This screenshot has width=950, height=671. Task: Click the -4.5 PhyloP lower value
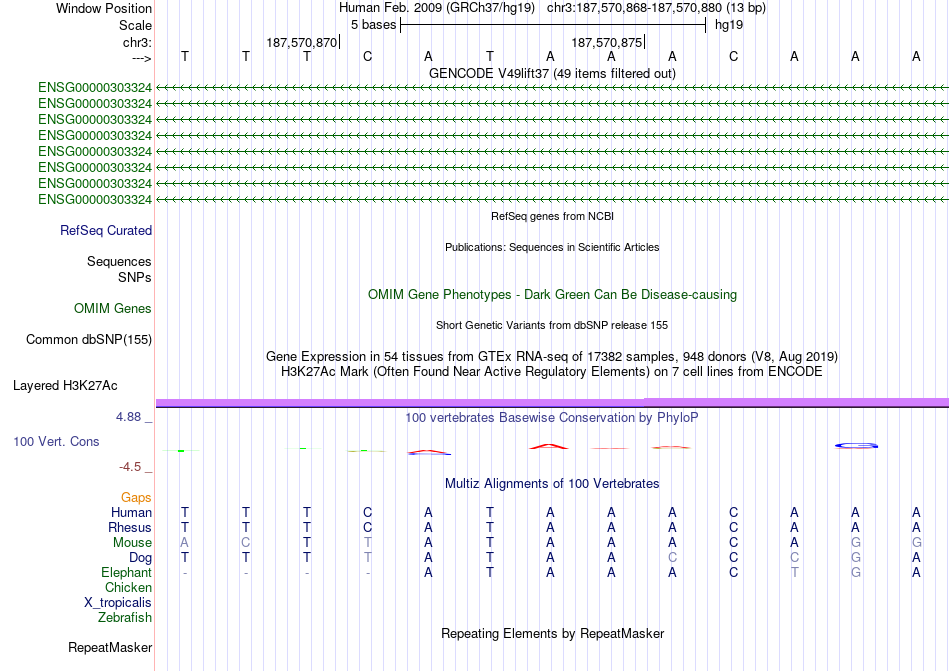(x=130, y=467)
